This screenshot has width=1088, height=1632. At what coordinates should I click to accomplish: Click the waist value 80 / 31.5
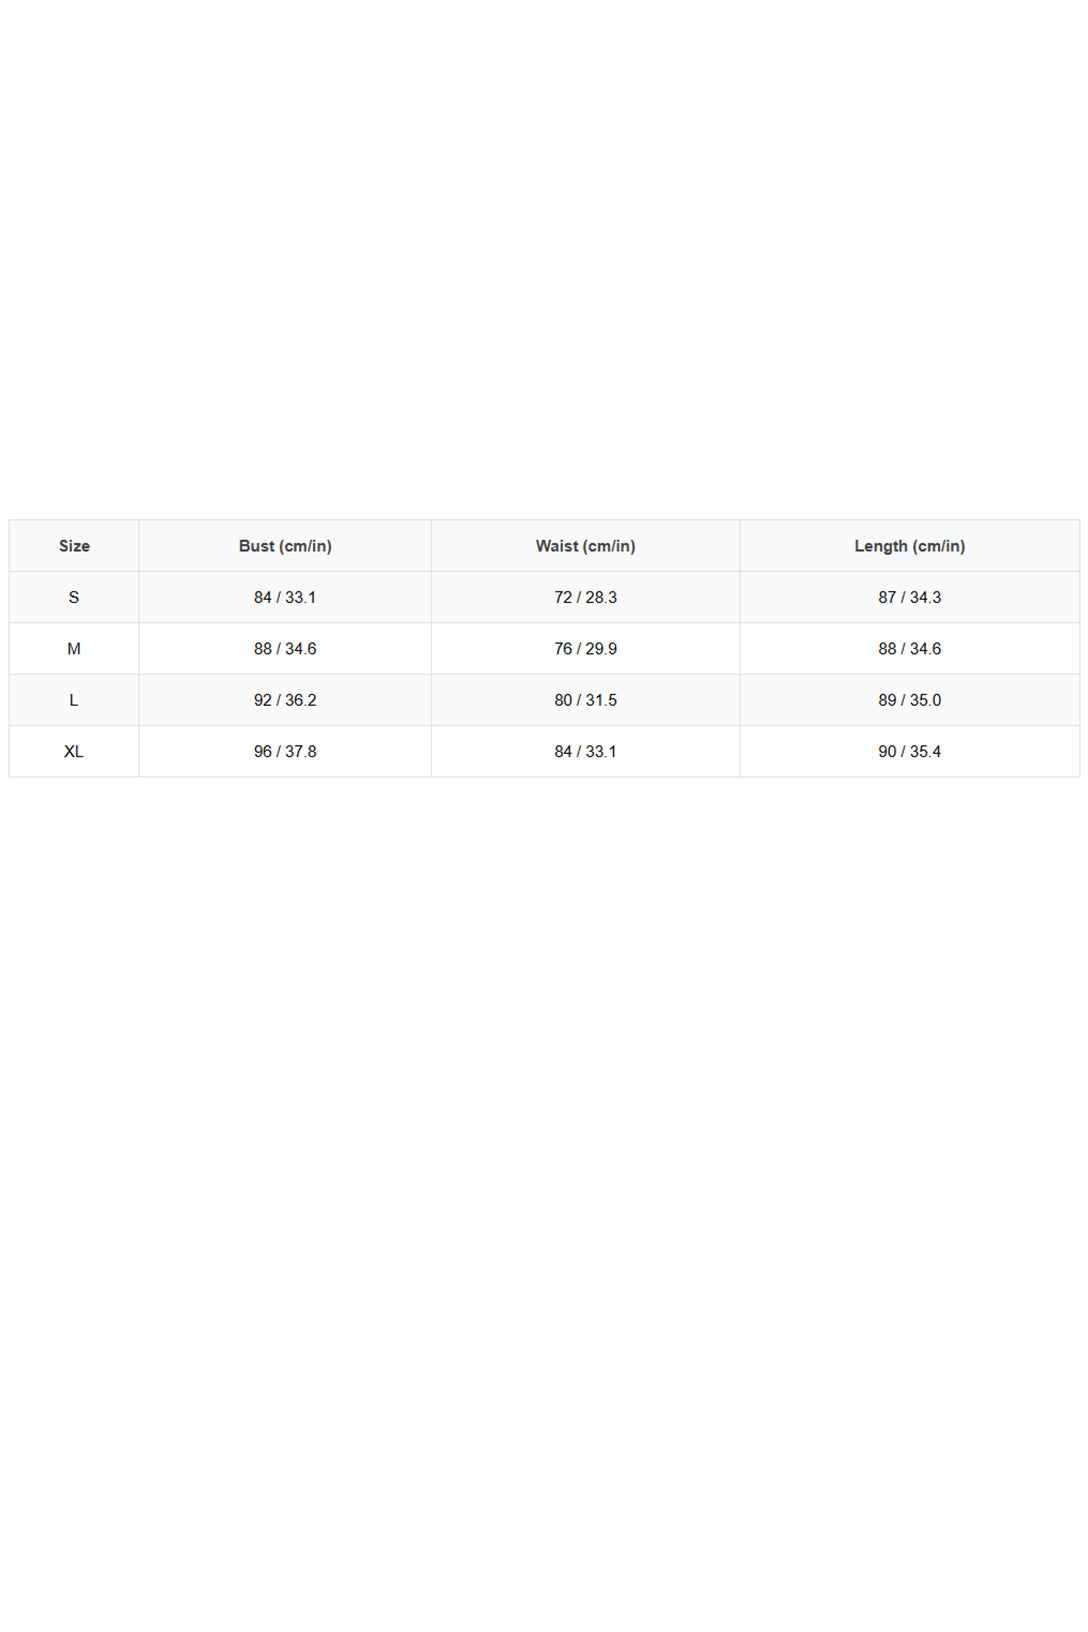(x=586, y=700)
